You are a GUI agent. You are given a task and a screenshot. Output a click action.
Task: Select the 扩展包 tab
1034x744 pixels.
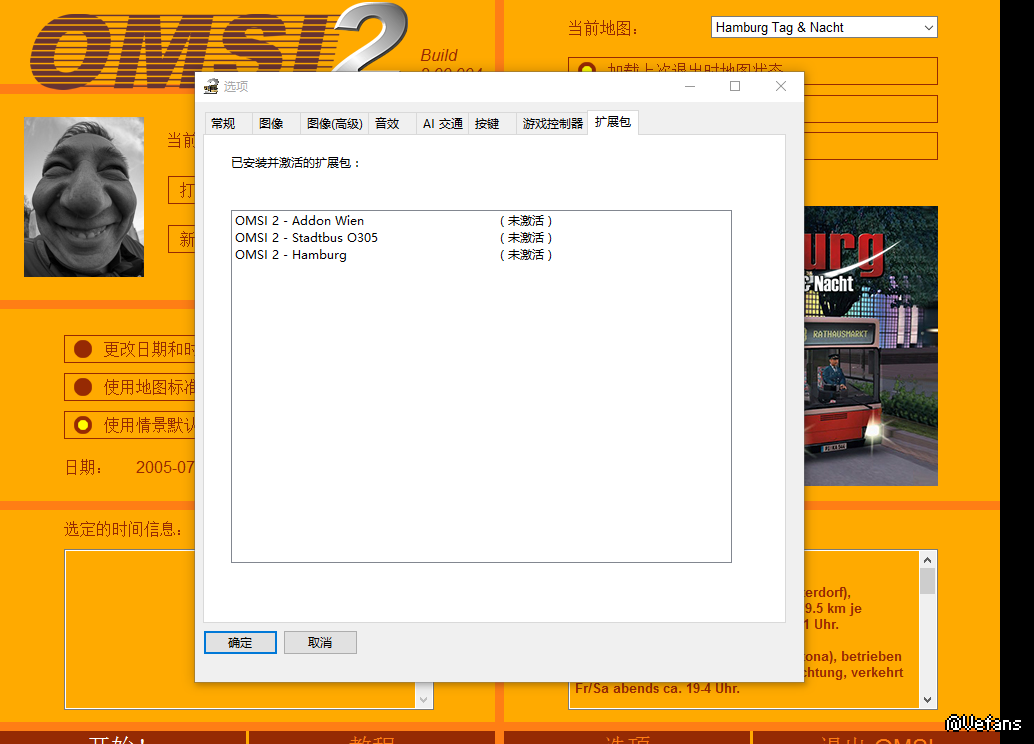613,122
